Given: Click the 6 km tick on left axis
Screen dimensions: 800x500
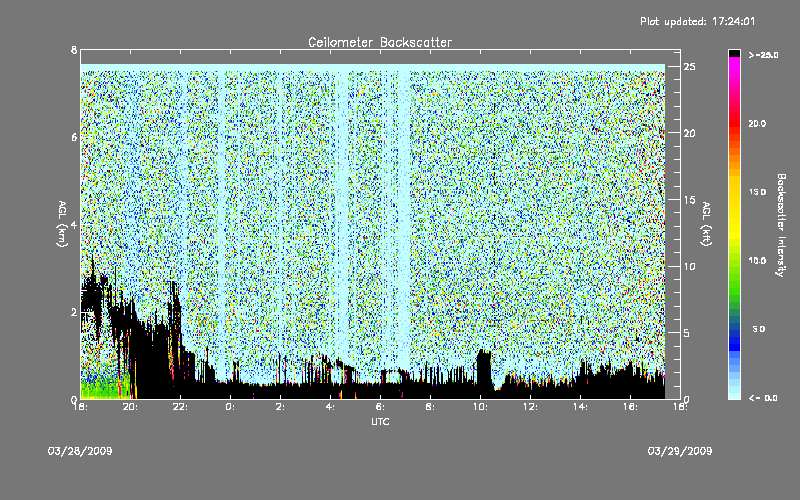Looking at the screenshot, I should tap(74, 138).
